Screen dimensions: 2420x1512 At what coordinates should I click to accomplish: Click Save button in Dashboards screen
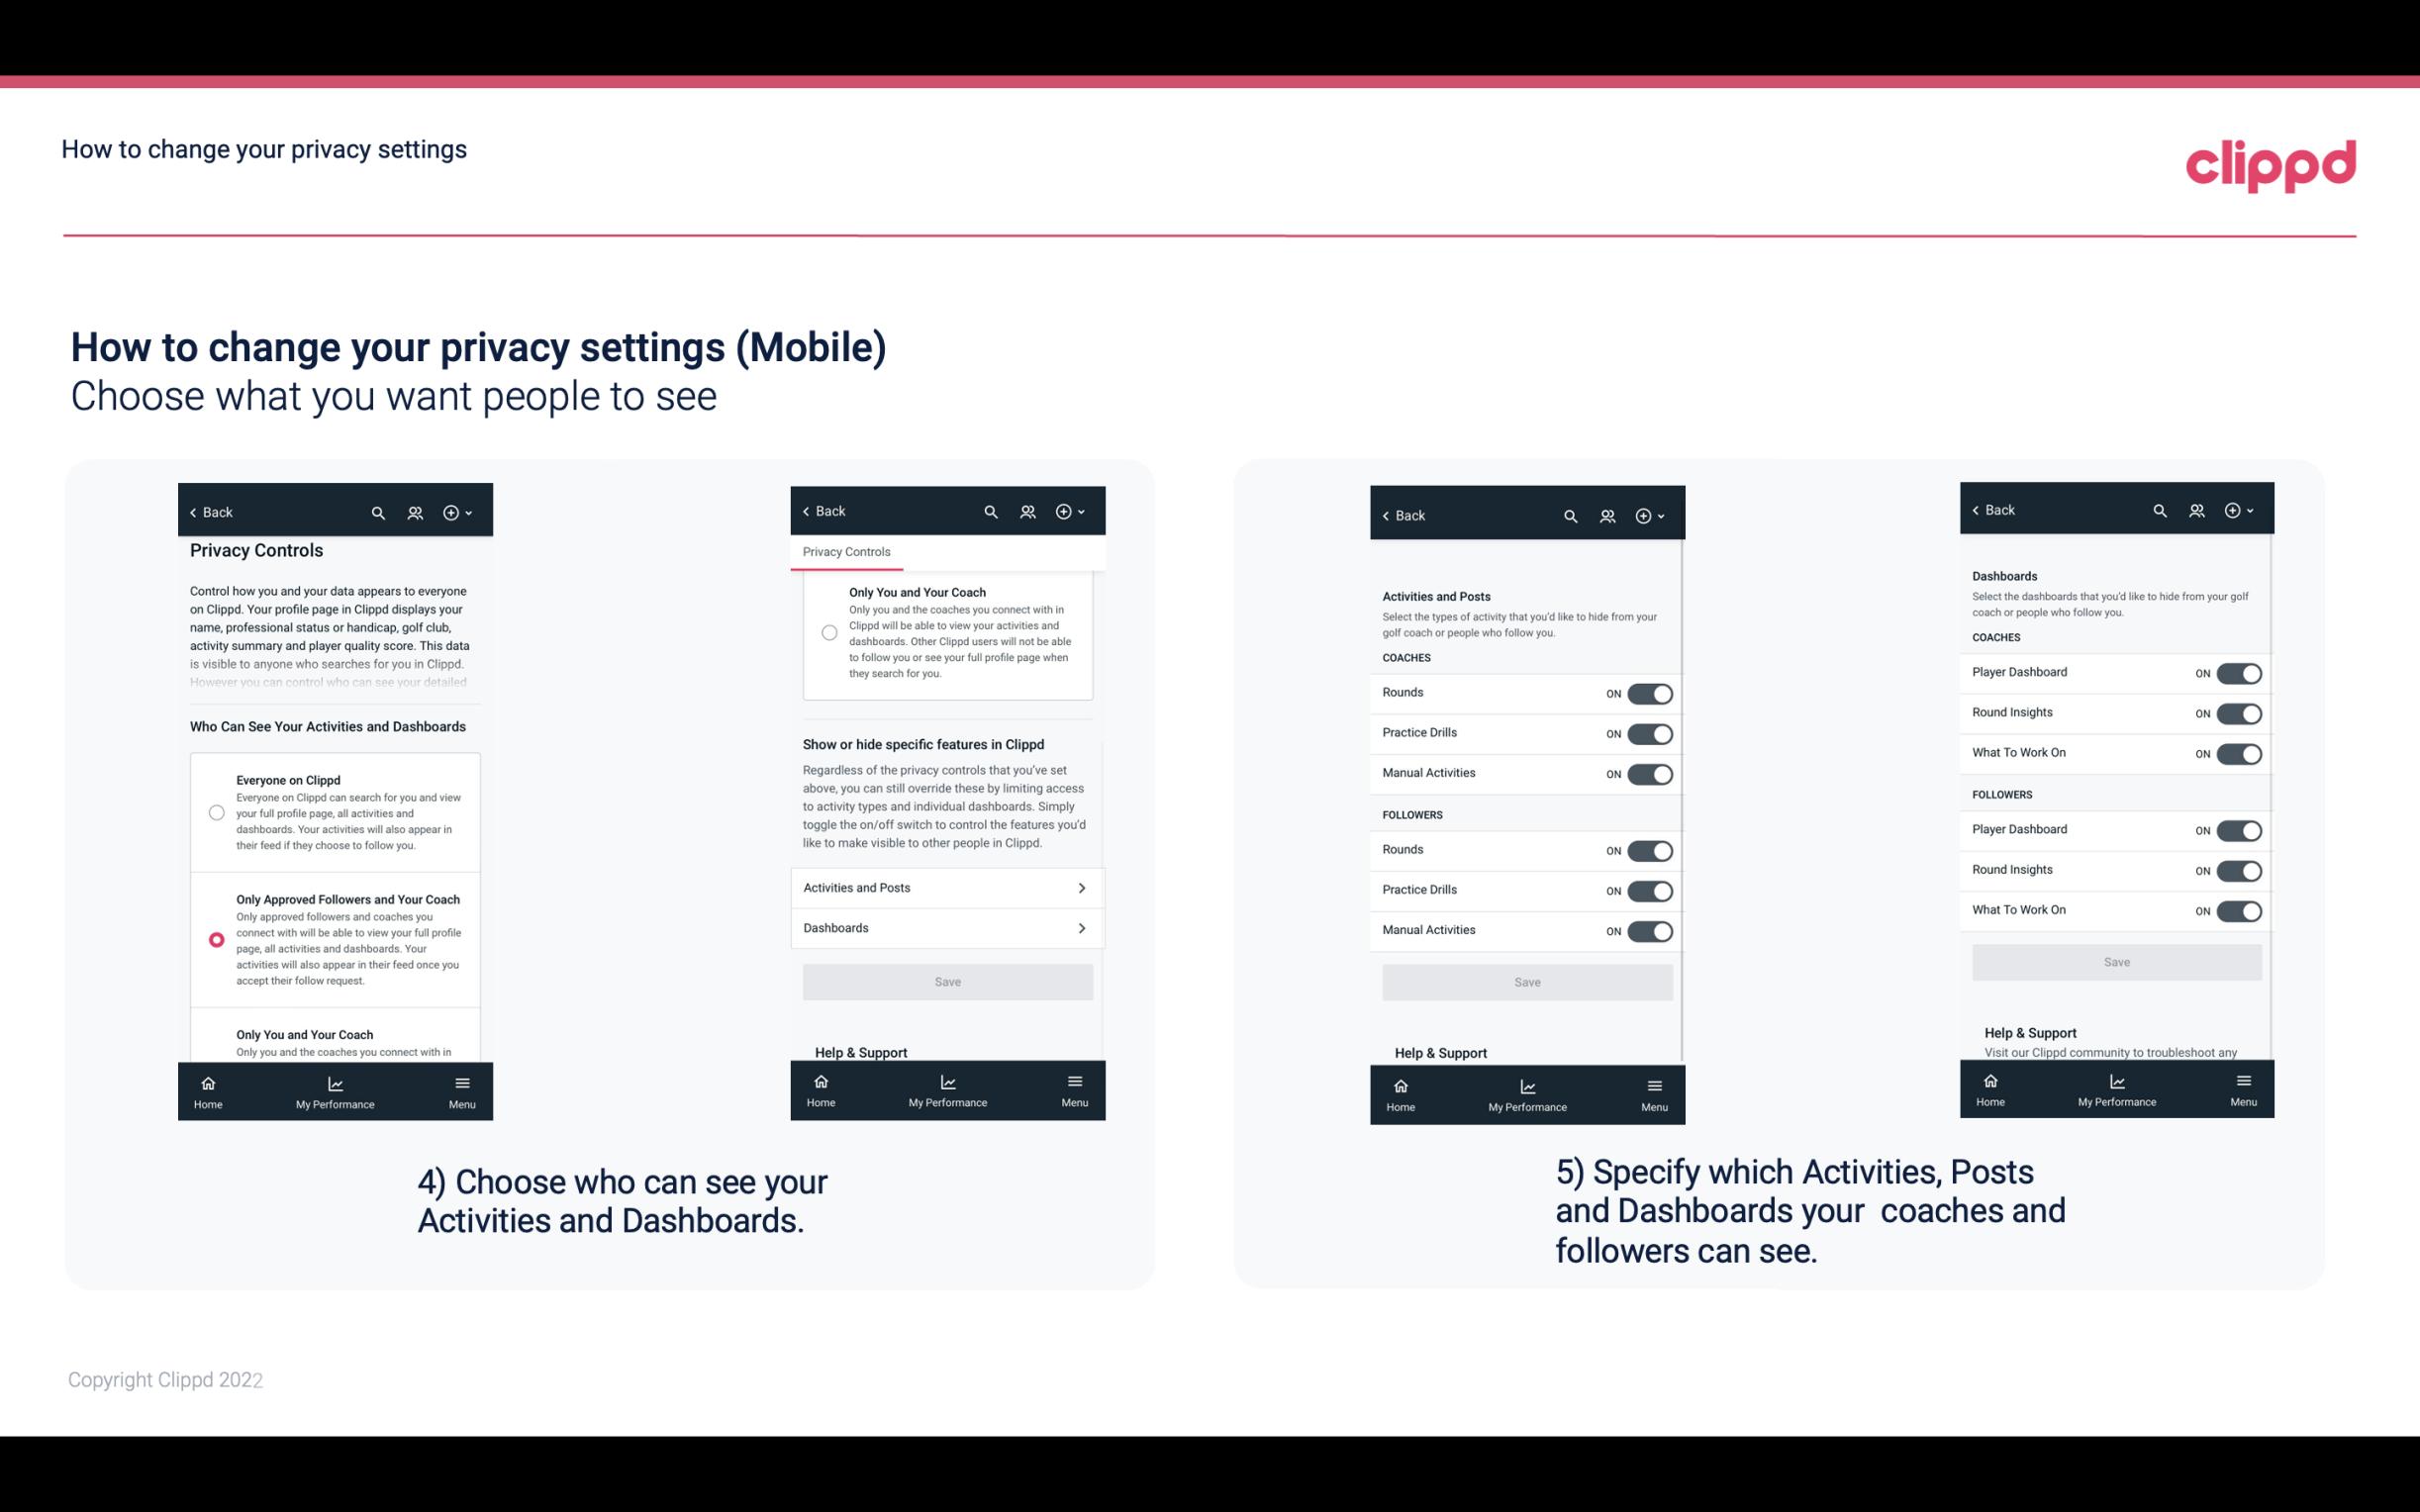tap(2115, 962)
